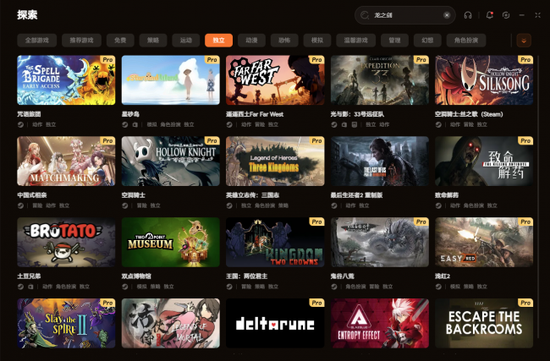
Task: Open the headset customer support icon
Action: click(x=468, y=15)
